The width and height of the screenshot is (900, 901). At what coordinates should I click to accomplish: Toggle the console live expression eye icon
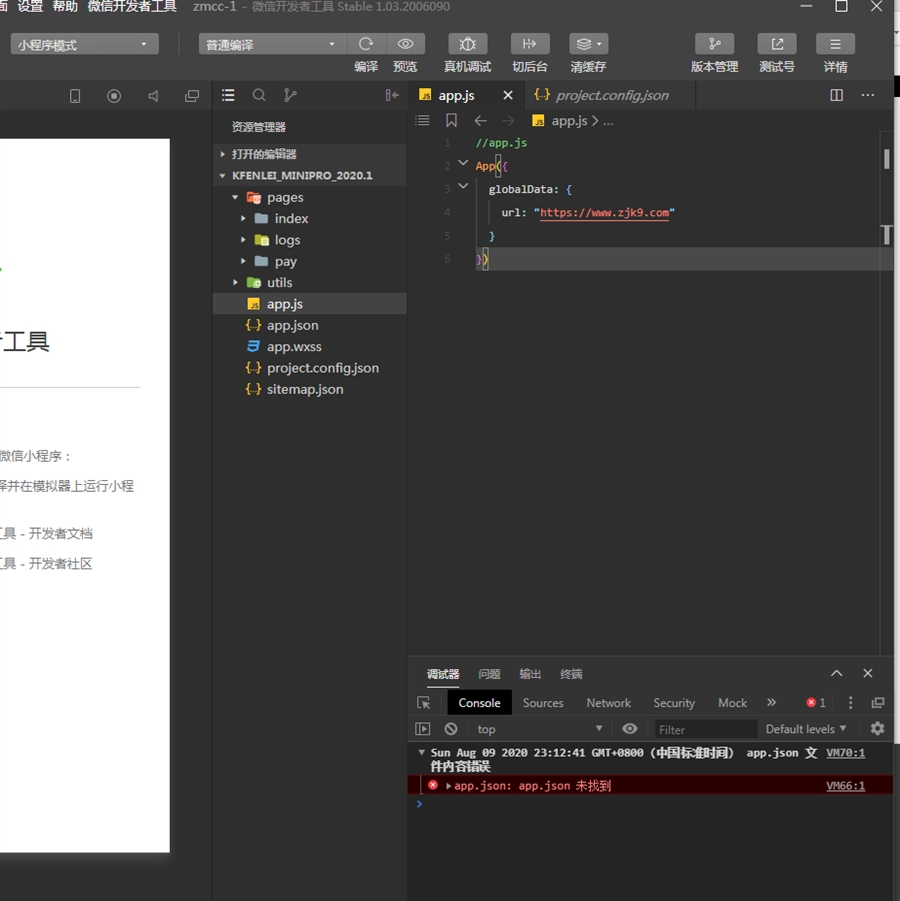coord(629,729)
